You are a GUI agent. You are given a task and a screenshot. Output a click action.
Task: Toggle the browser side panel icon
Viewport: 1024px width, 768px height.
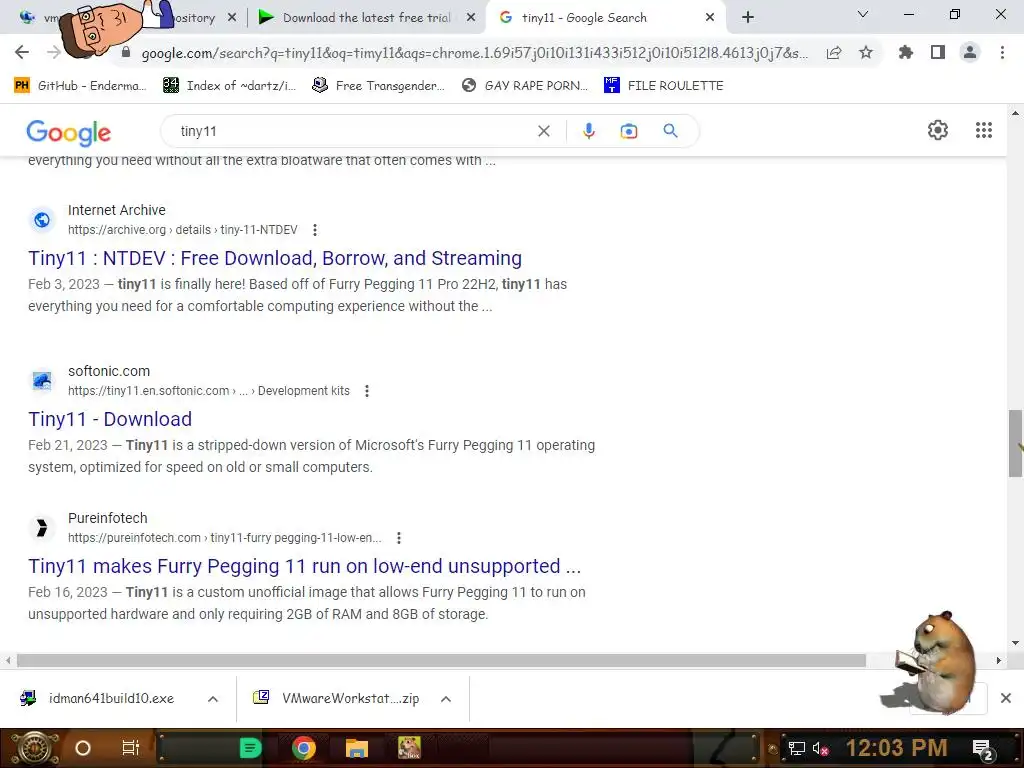[938, 52]
